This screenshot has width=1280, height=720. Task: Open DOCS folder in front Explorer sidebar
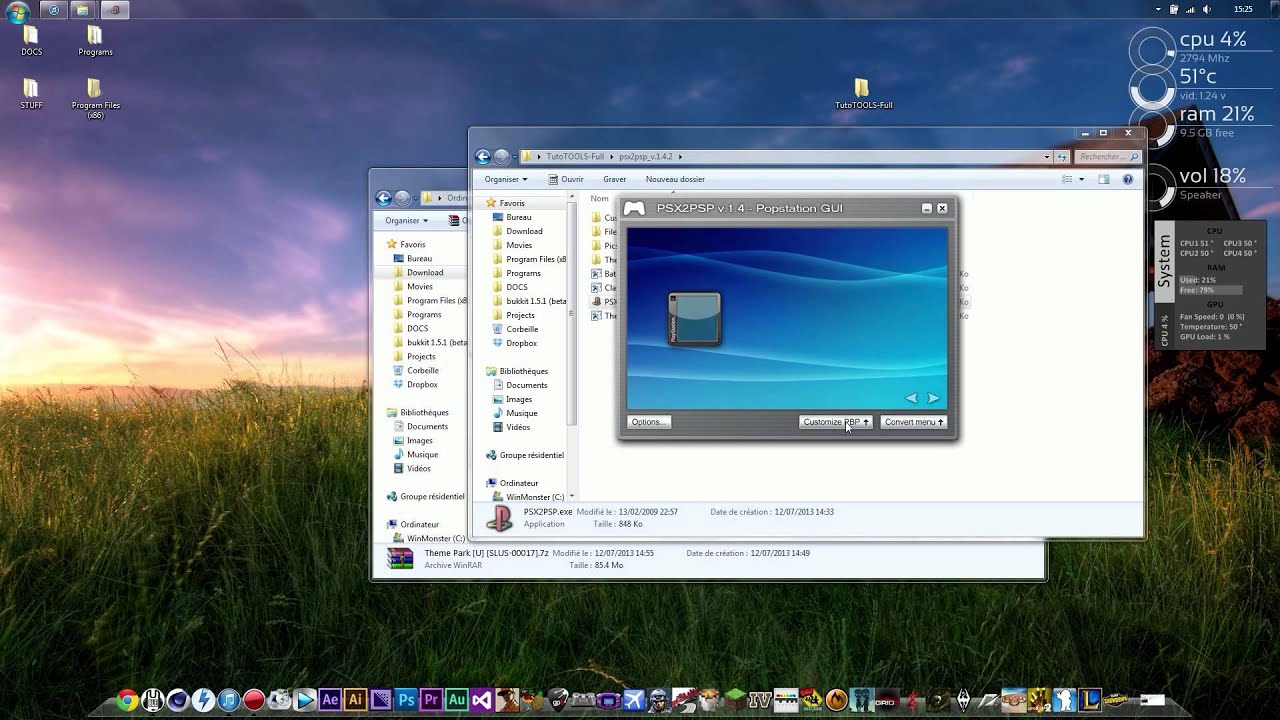pos(510,287)
